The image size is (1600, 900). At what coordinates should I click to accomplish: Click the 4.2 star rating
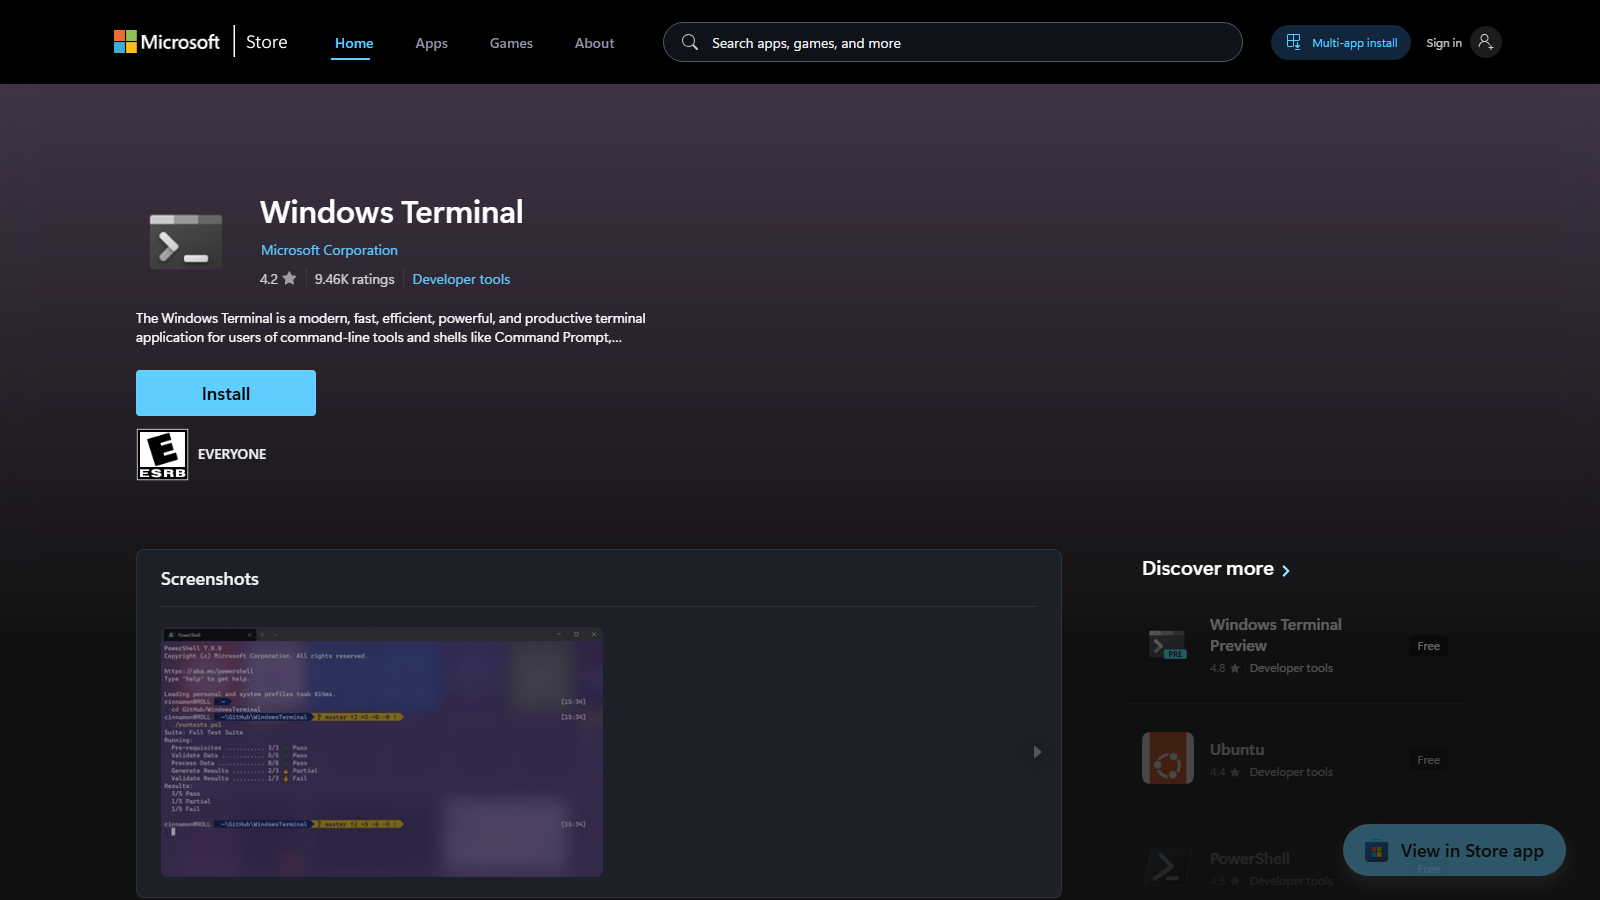click(278, 279)
